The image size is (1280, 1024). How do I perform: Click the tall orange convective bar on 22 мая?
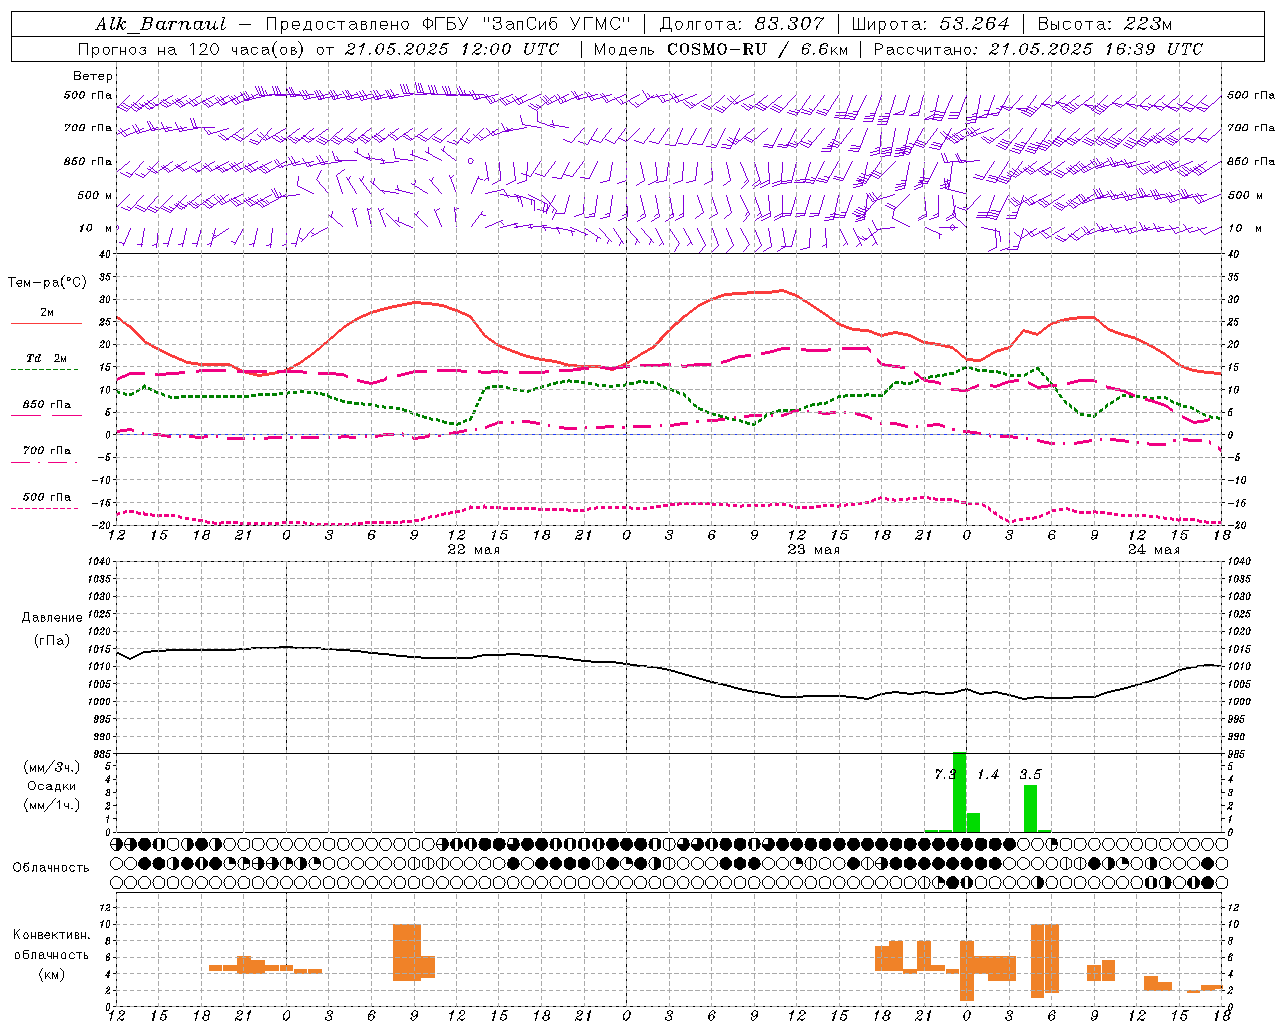coord(407,952)
